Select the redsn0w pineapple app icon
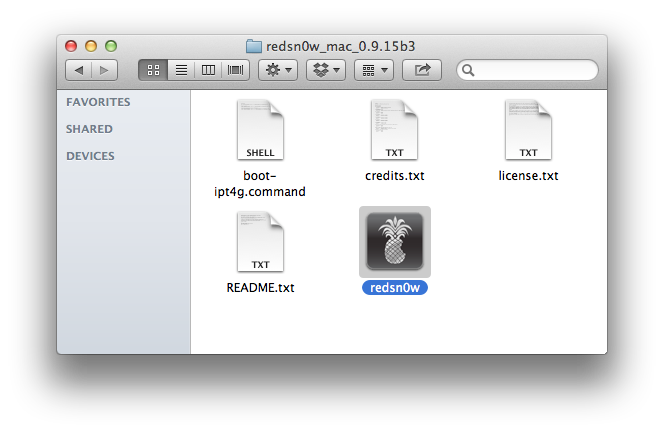 coord(395,242)
